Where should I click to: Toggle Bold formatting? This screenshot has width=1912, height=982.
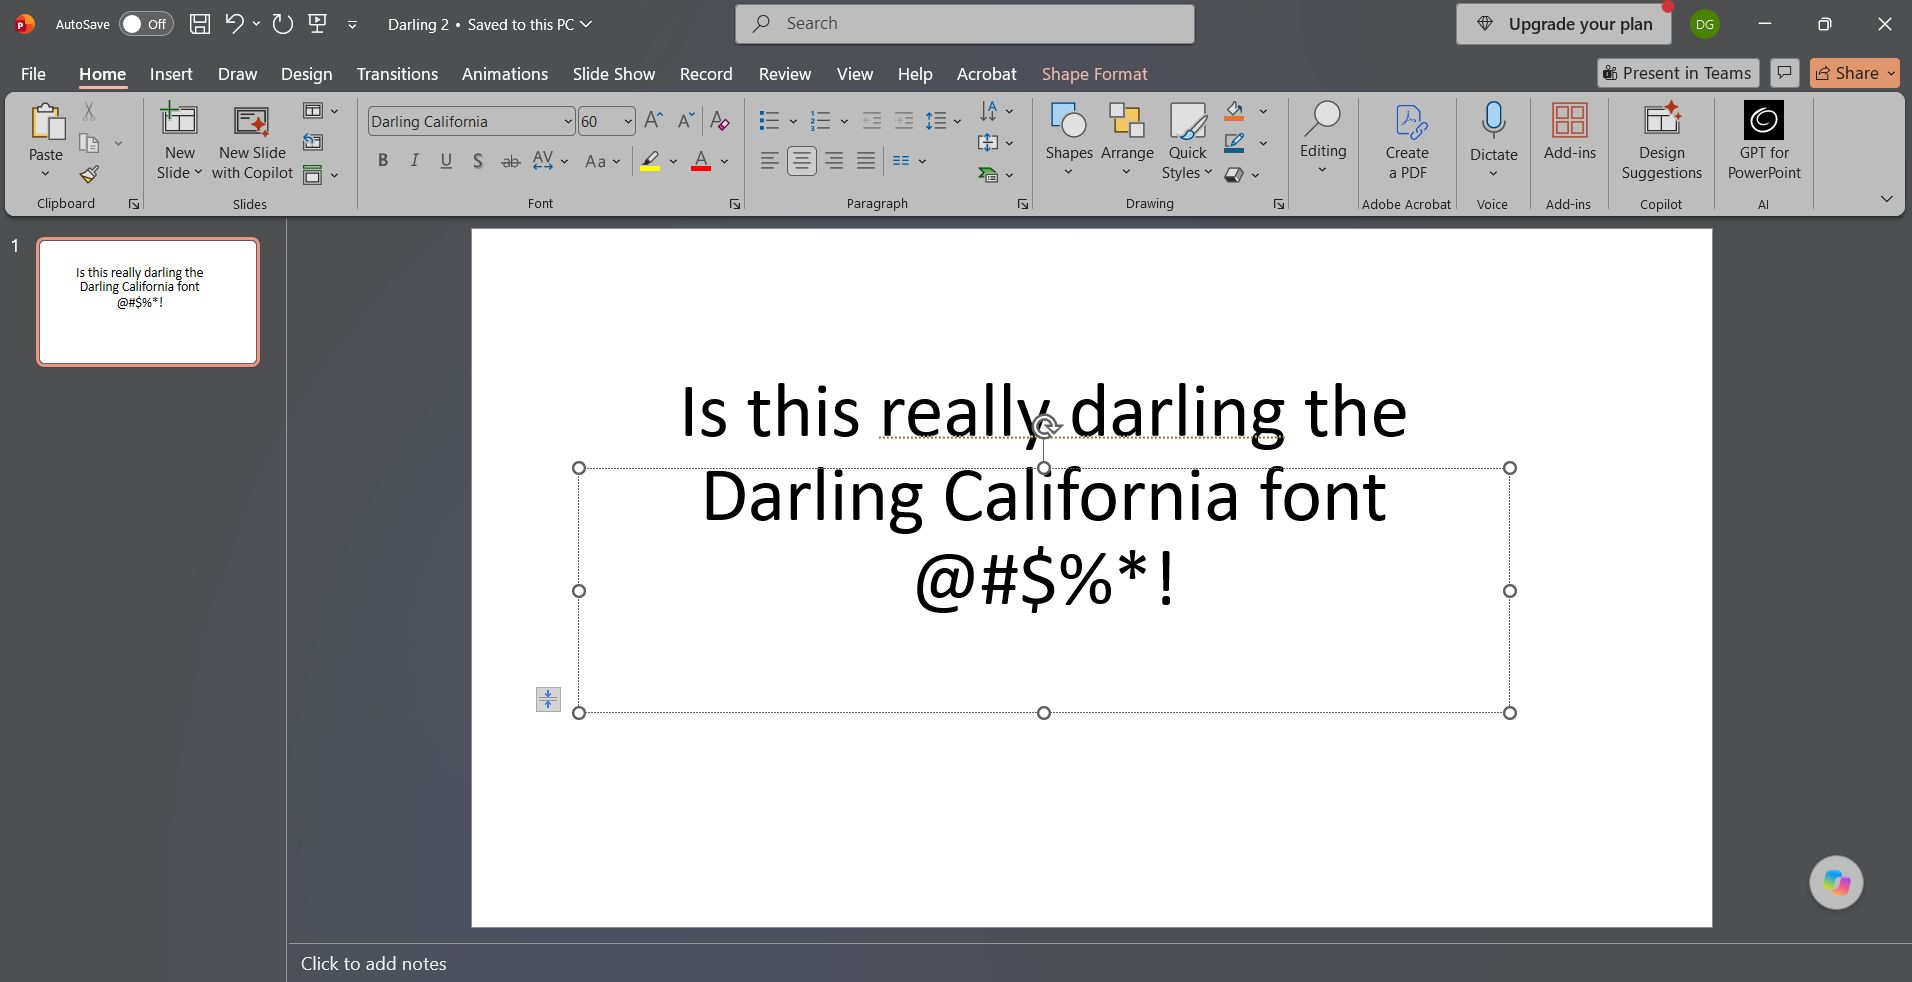tap(383, 161)
